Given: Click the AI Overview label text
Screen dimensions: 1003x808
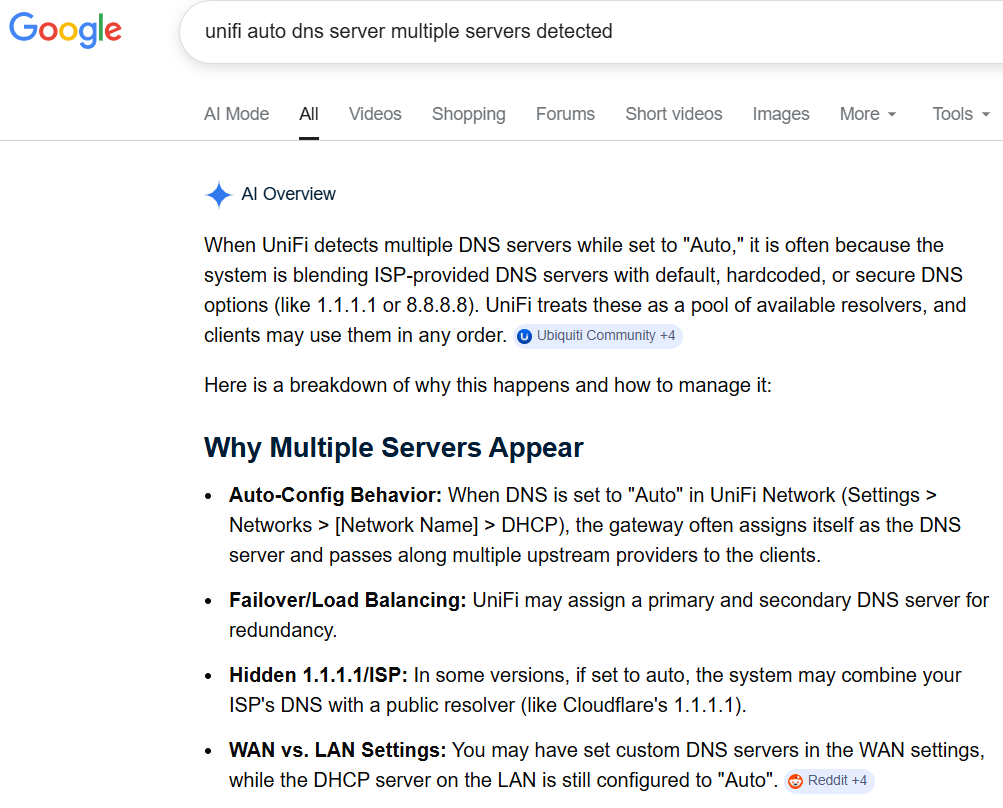Looking at the screenshot, I should point(289,194).
